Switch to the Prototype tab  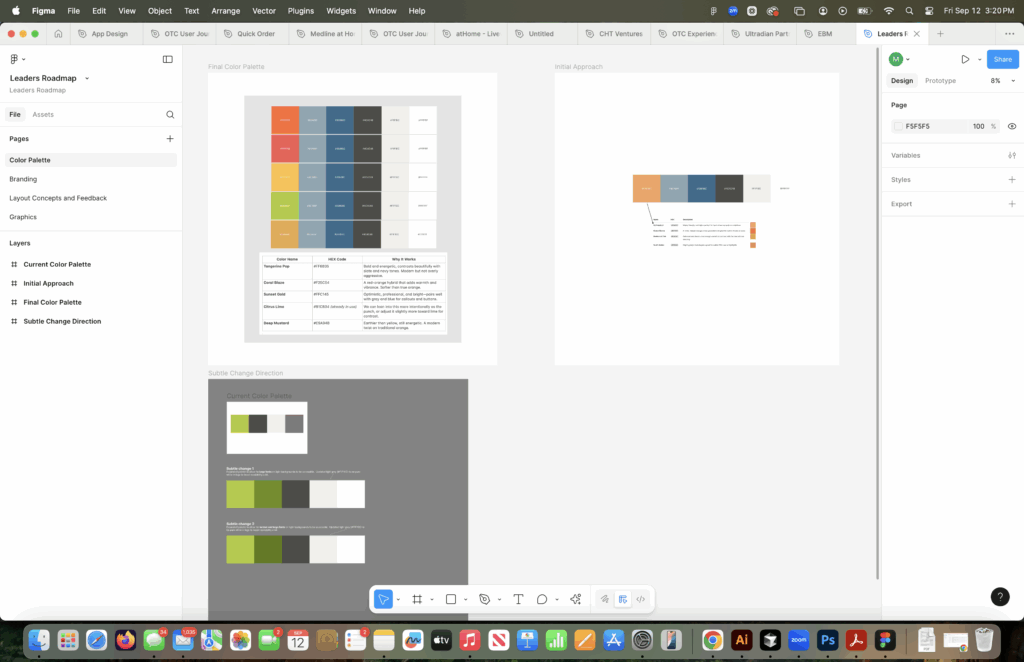(940, 81)
